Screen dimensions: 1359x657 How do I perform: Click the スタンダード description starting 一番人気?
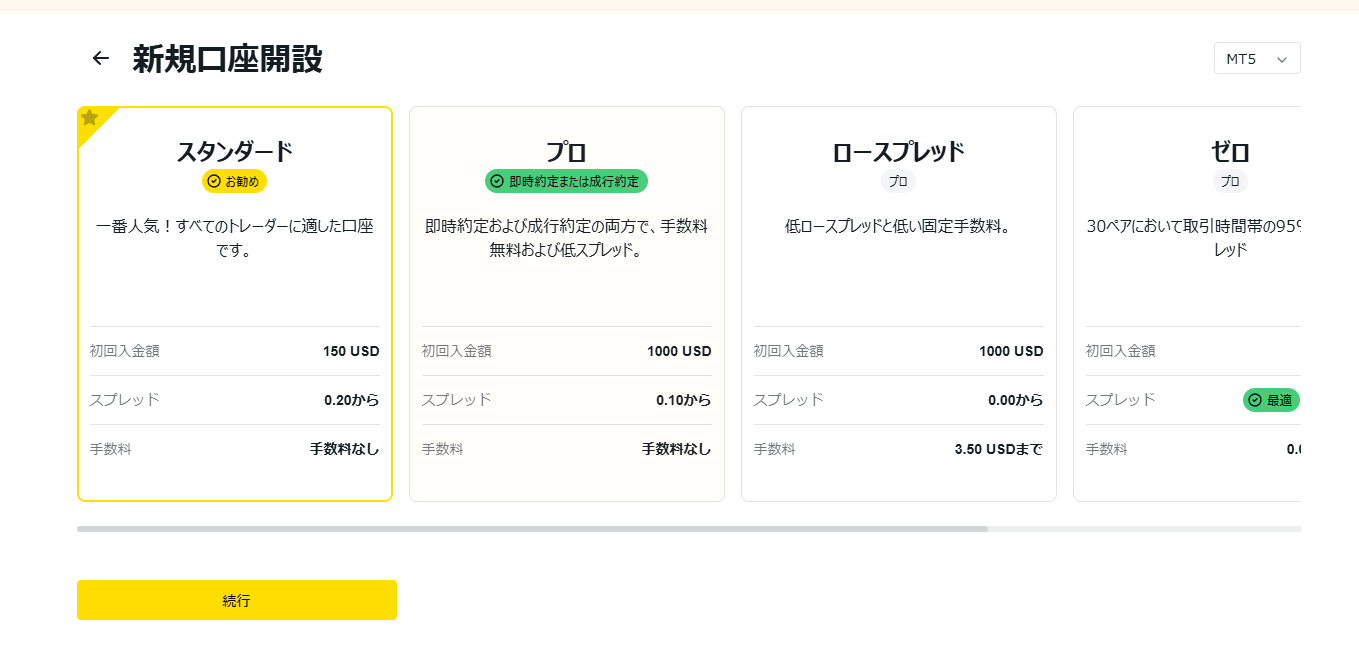coord(235,238)
